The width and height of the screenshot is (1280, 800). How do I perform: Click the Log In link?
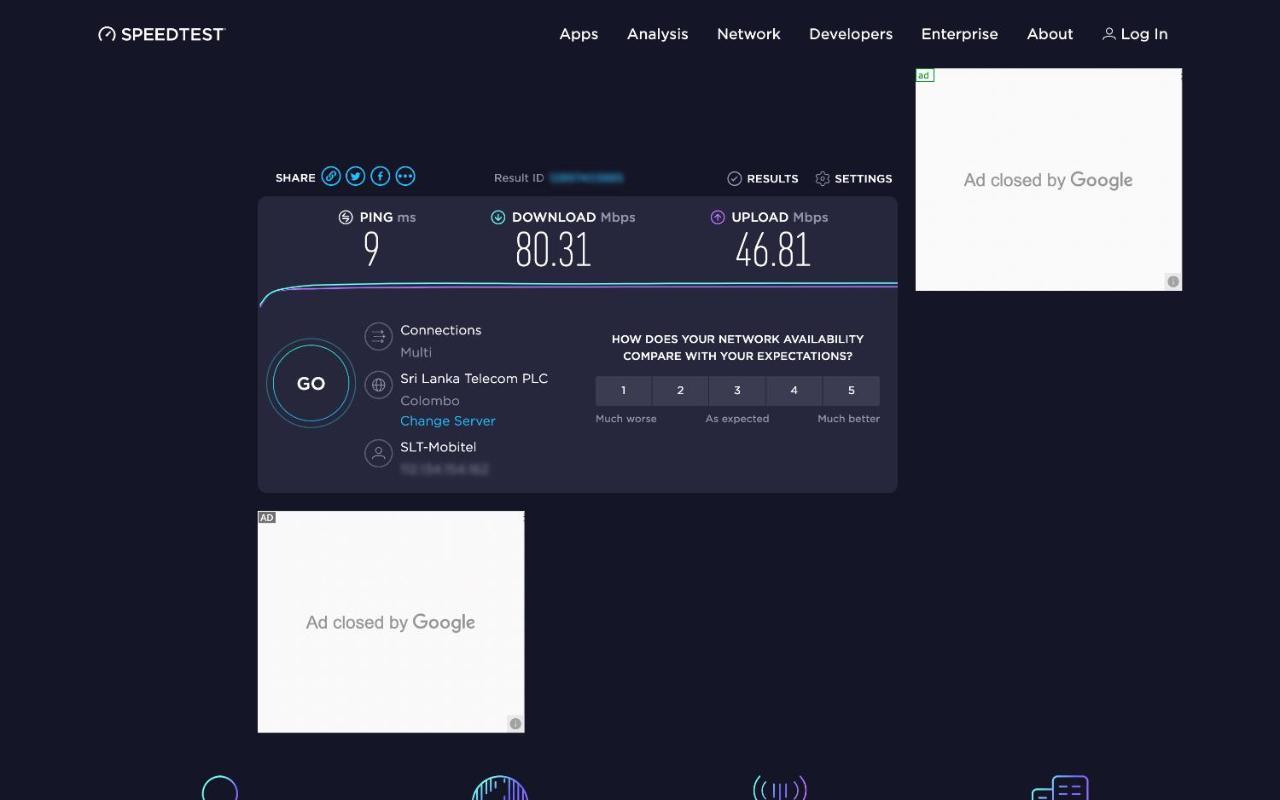click(1135, 34)
